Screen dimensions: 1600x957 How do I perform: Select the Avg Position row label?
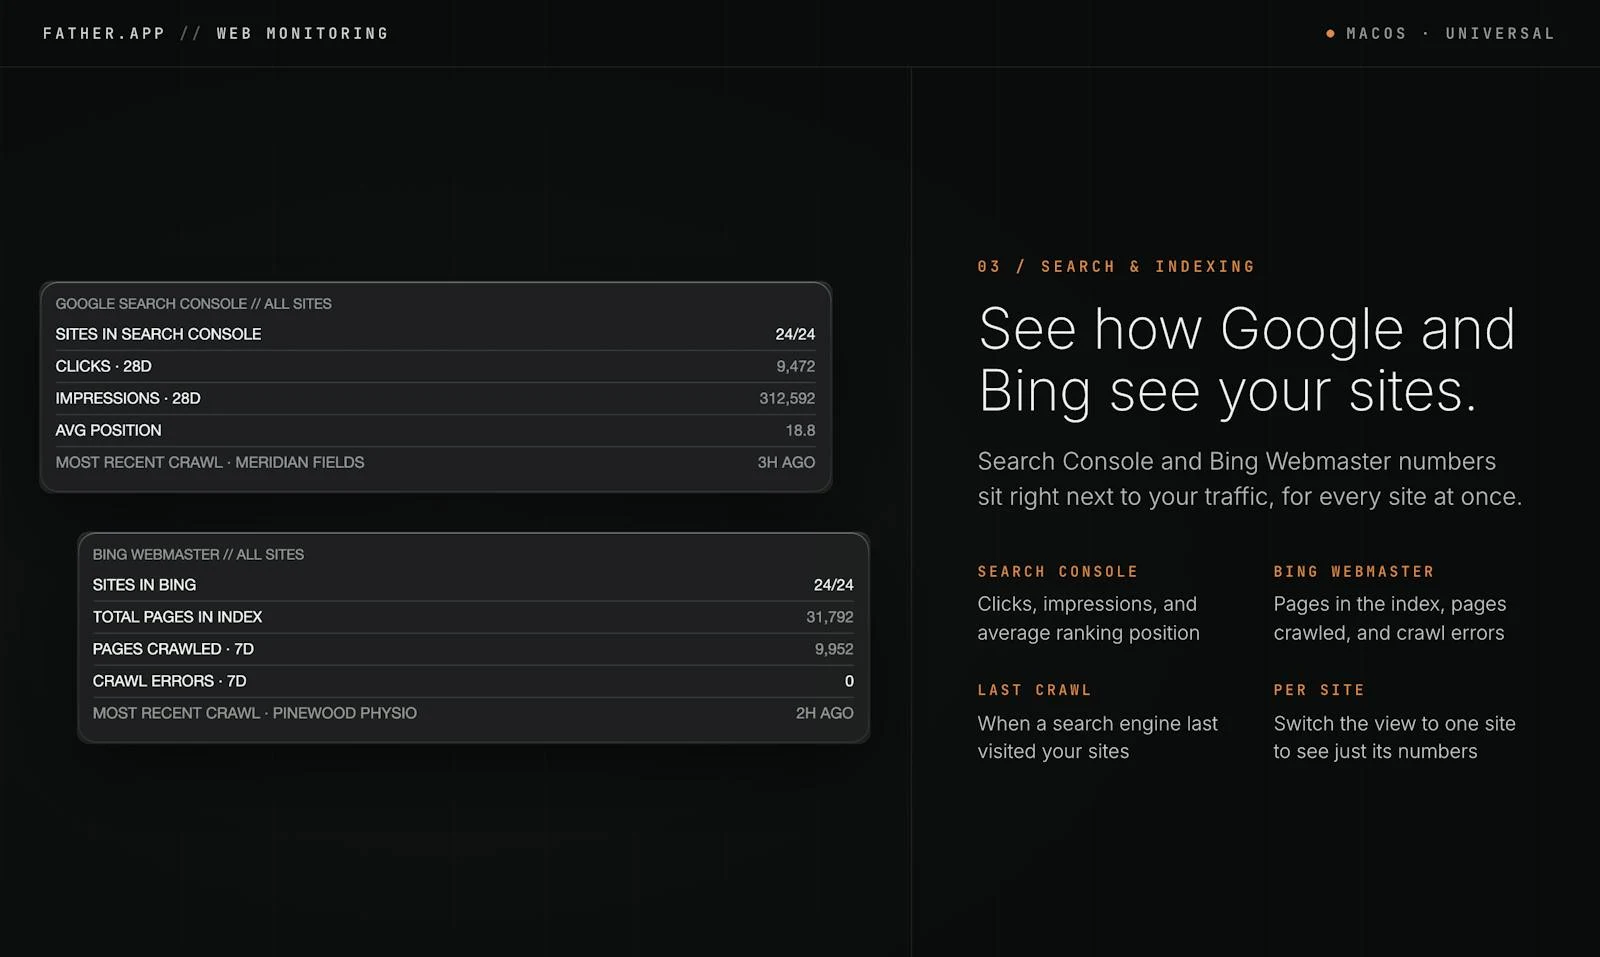pyautogui.click(x=108, y=430)
